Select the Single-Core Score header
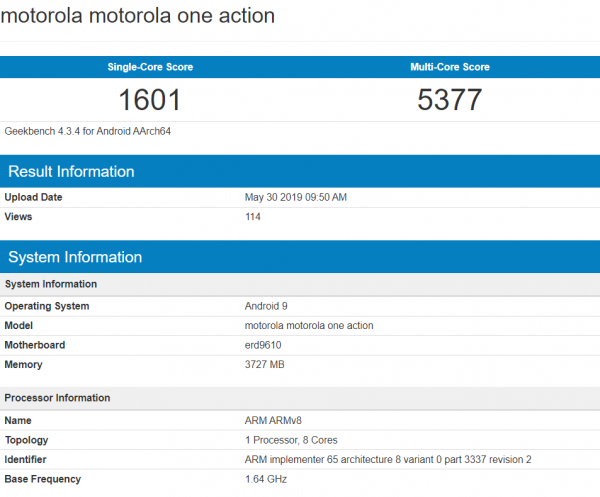Screen dimensions: 600x497 [150, 67]
